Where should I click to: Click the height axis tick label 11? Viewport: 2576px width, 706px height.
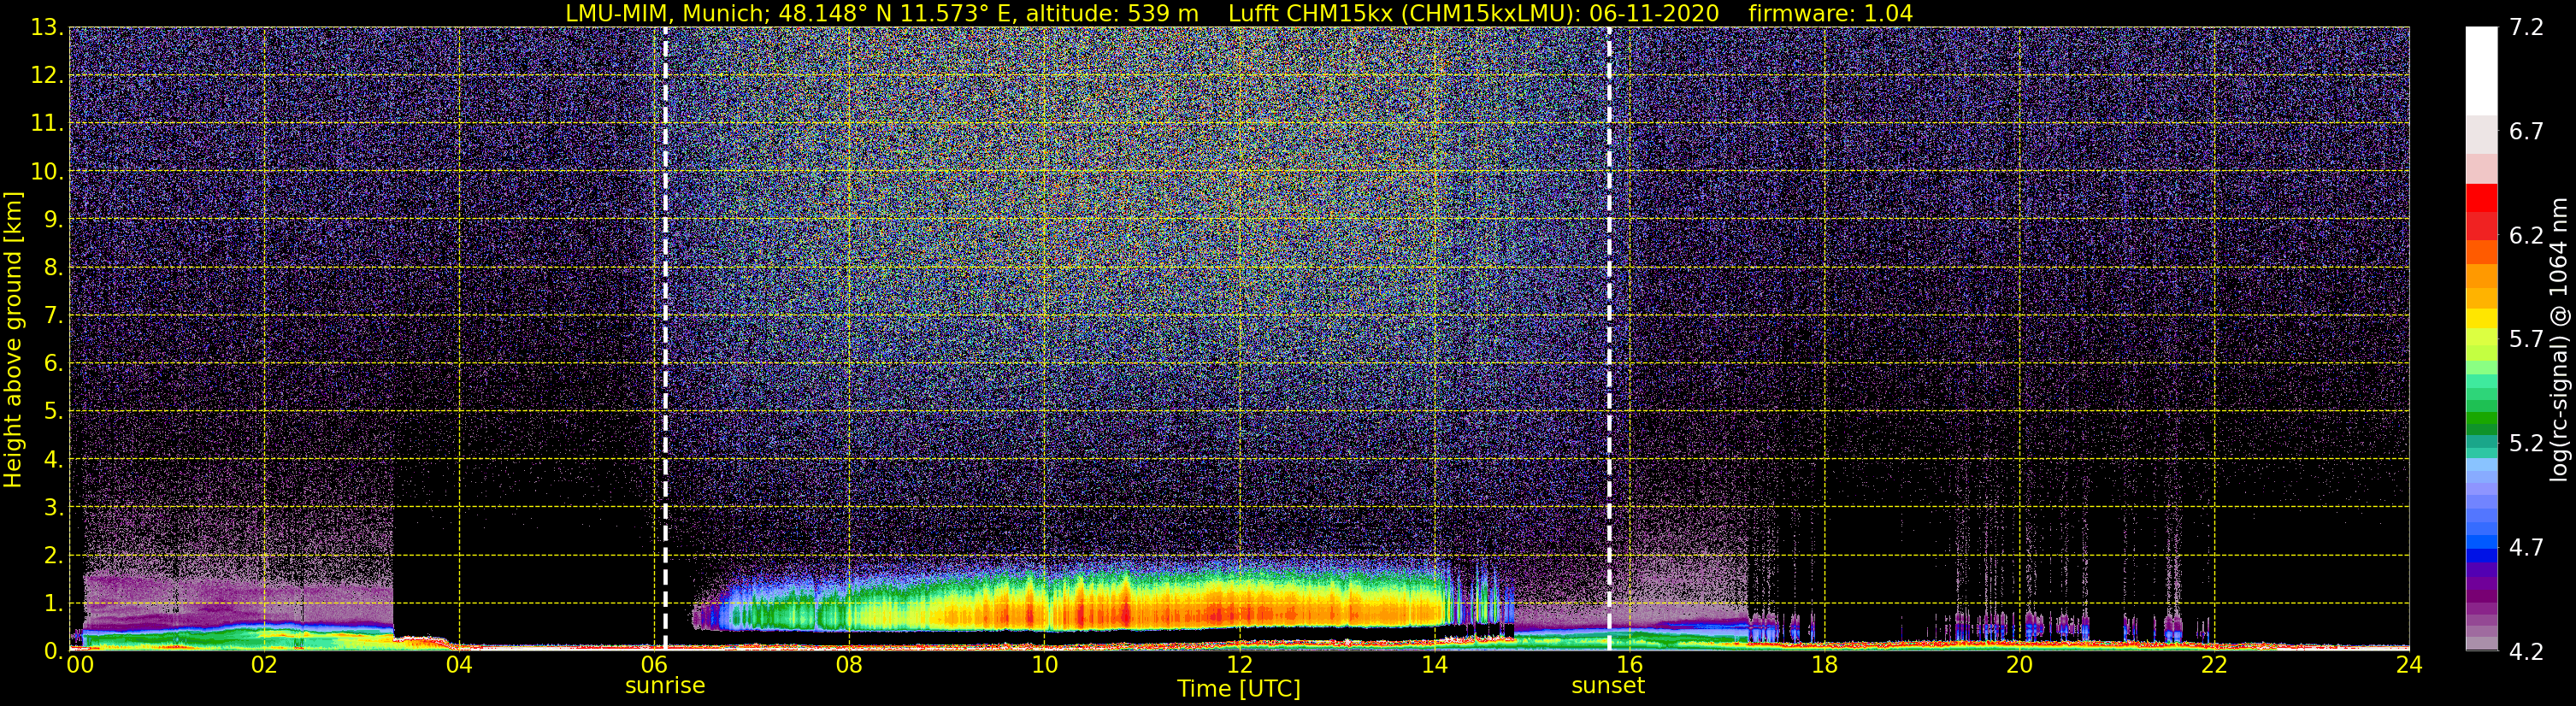tap(46, 124)
